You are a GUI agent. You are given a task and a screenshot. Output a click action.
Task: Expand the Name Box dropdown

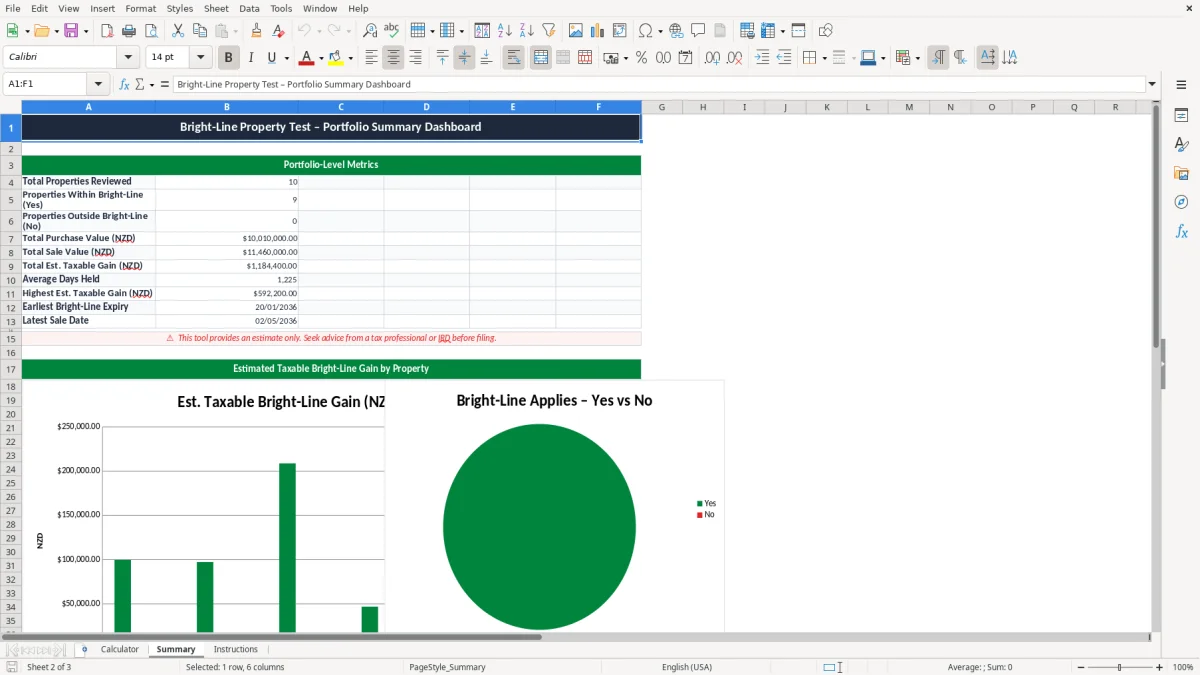coord(98,84)
